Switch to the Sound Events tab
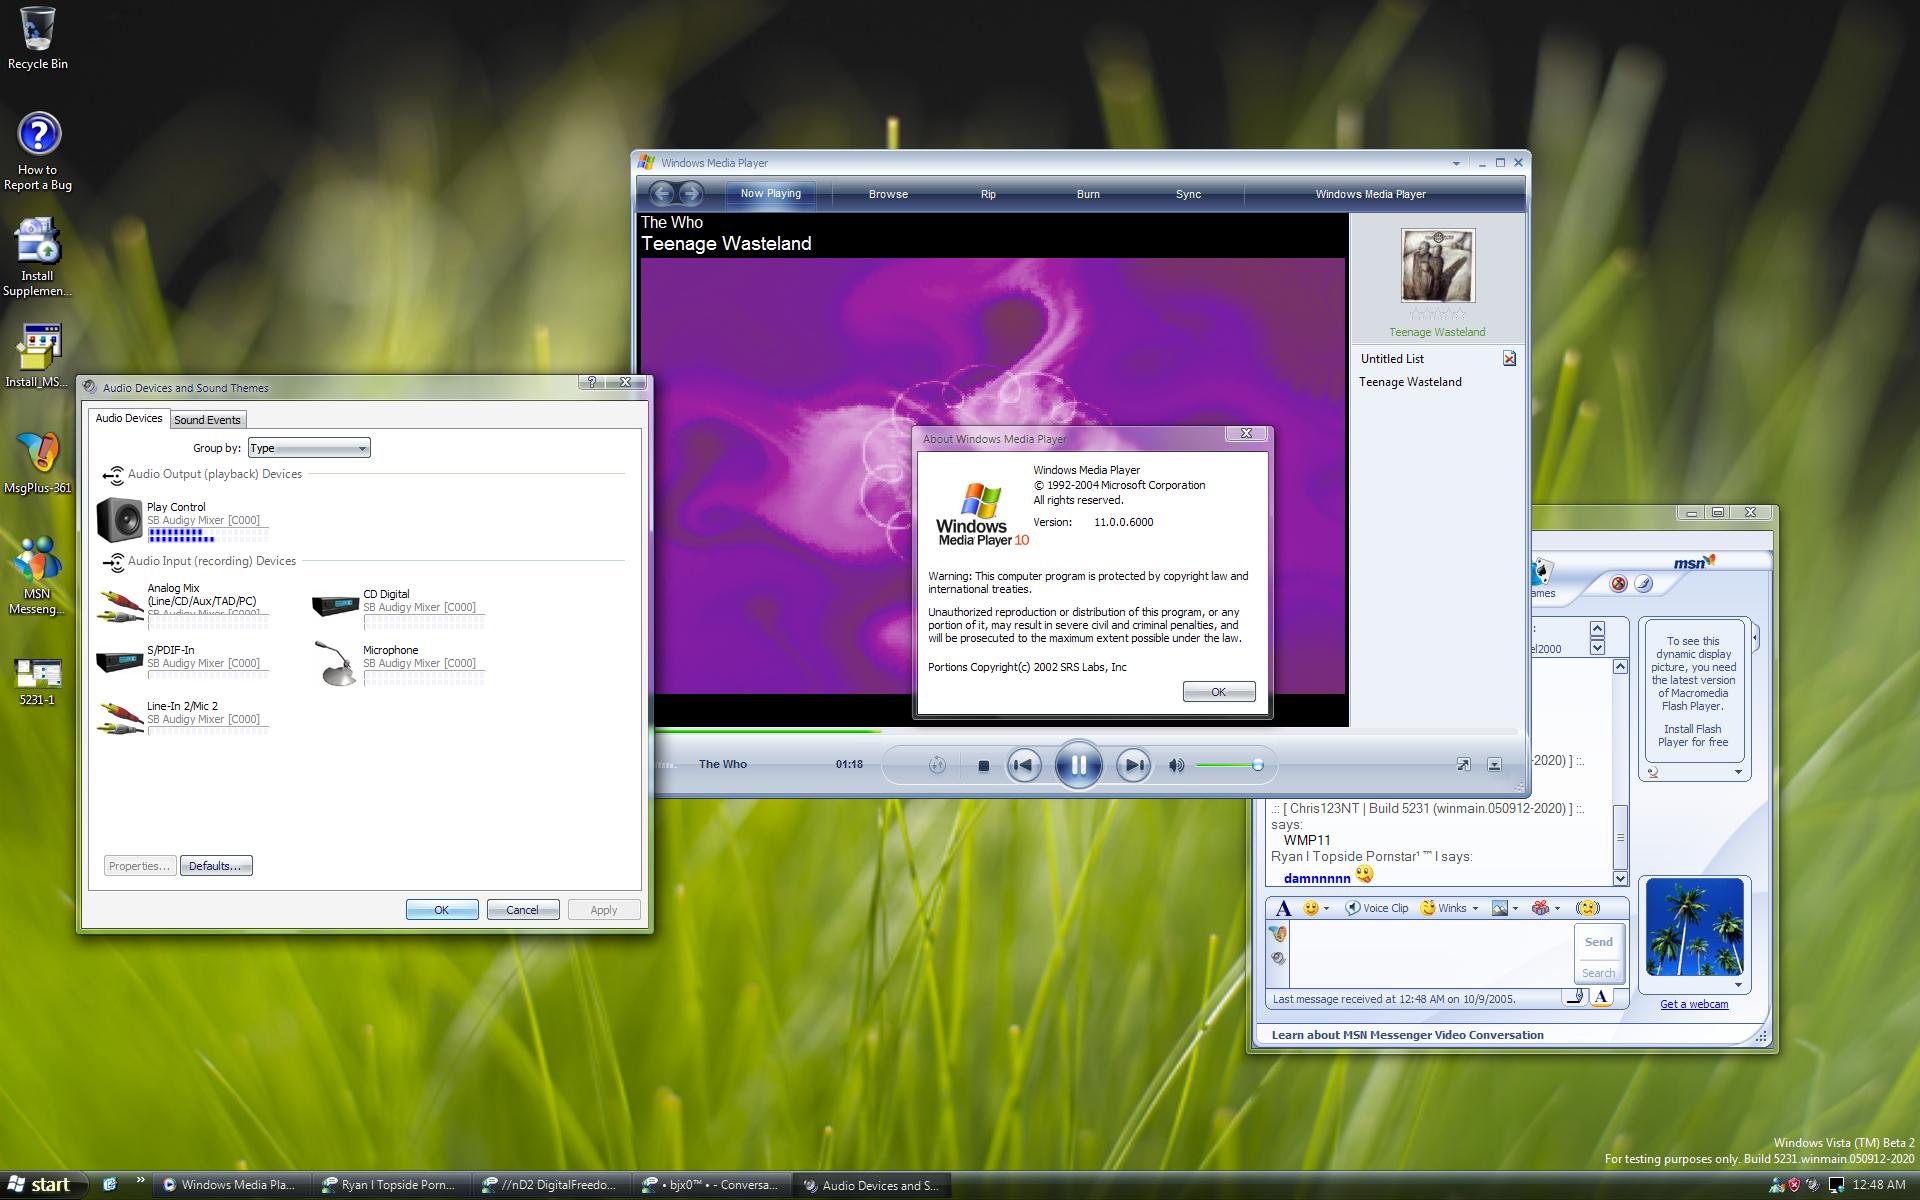 pyautogui.click(x=207, y=420)
